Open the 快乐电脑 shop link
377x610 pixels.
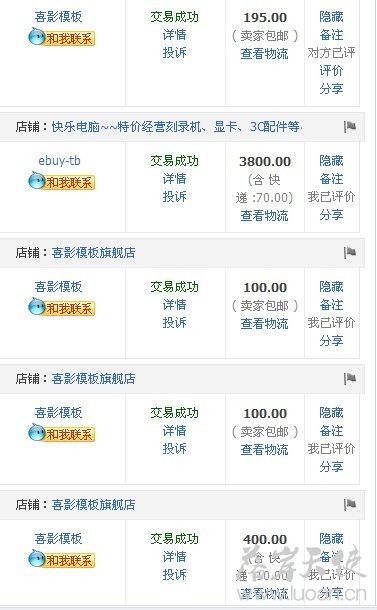(x=177, y=127)
